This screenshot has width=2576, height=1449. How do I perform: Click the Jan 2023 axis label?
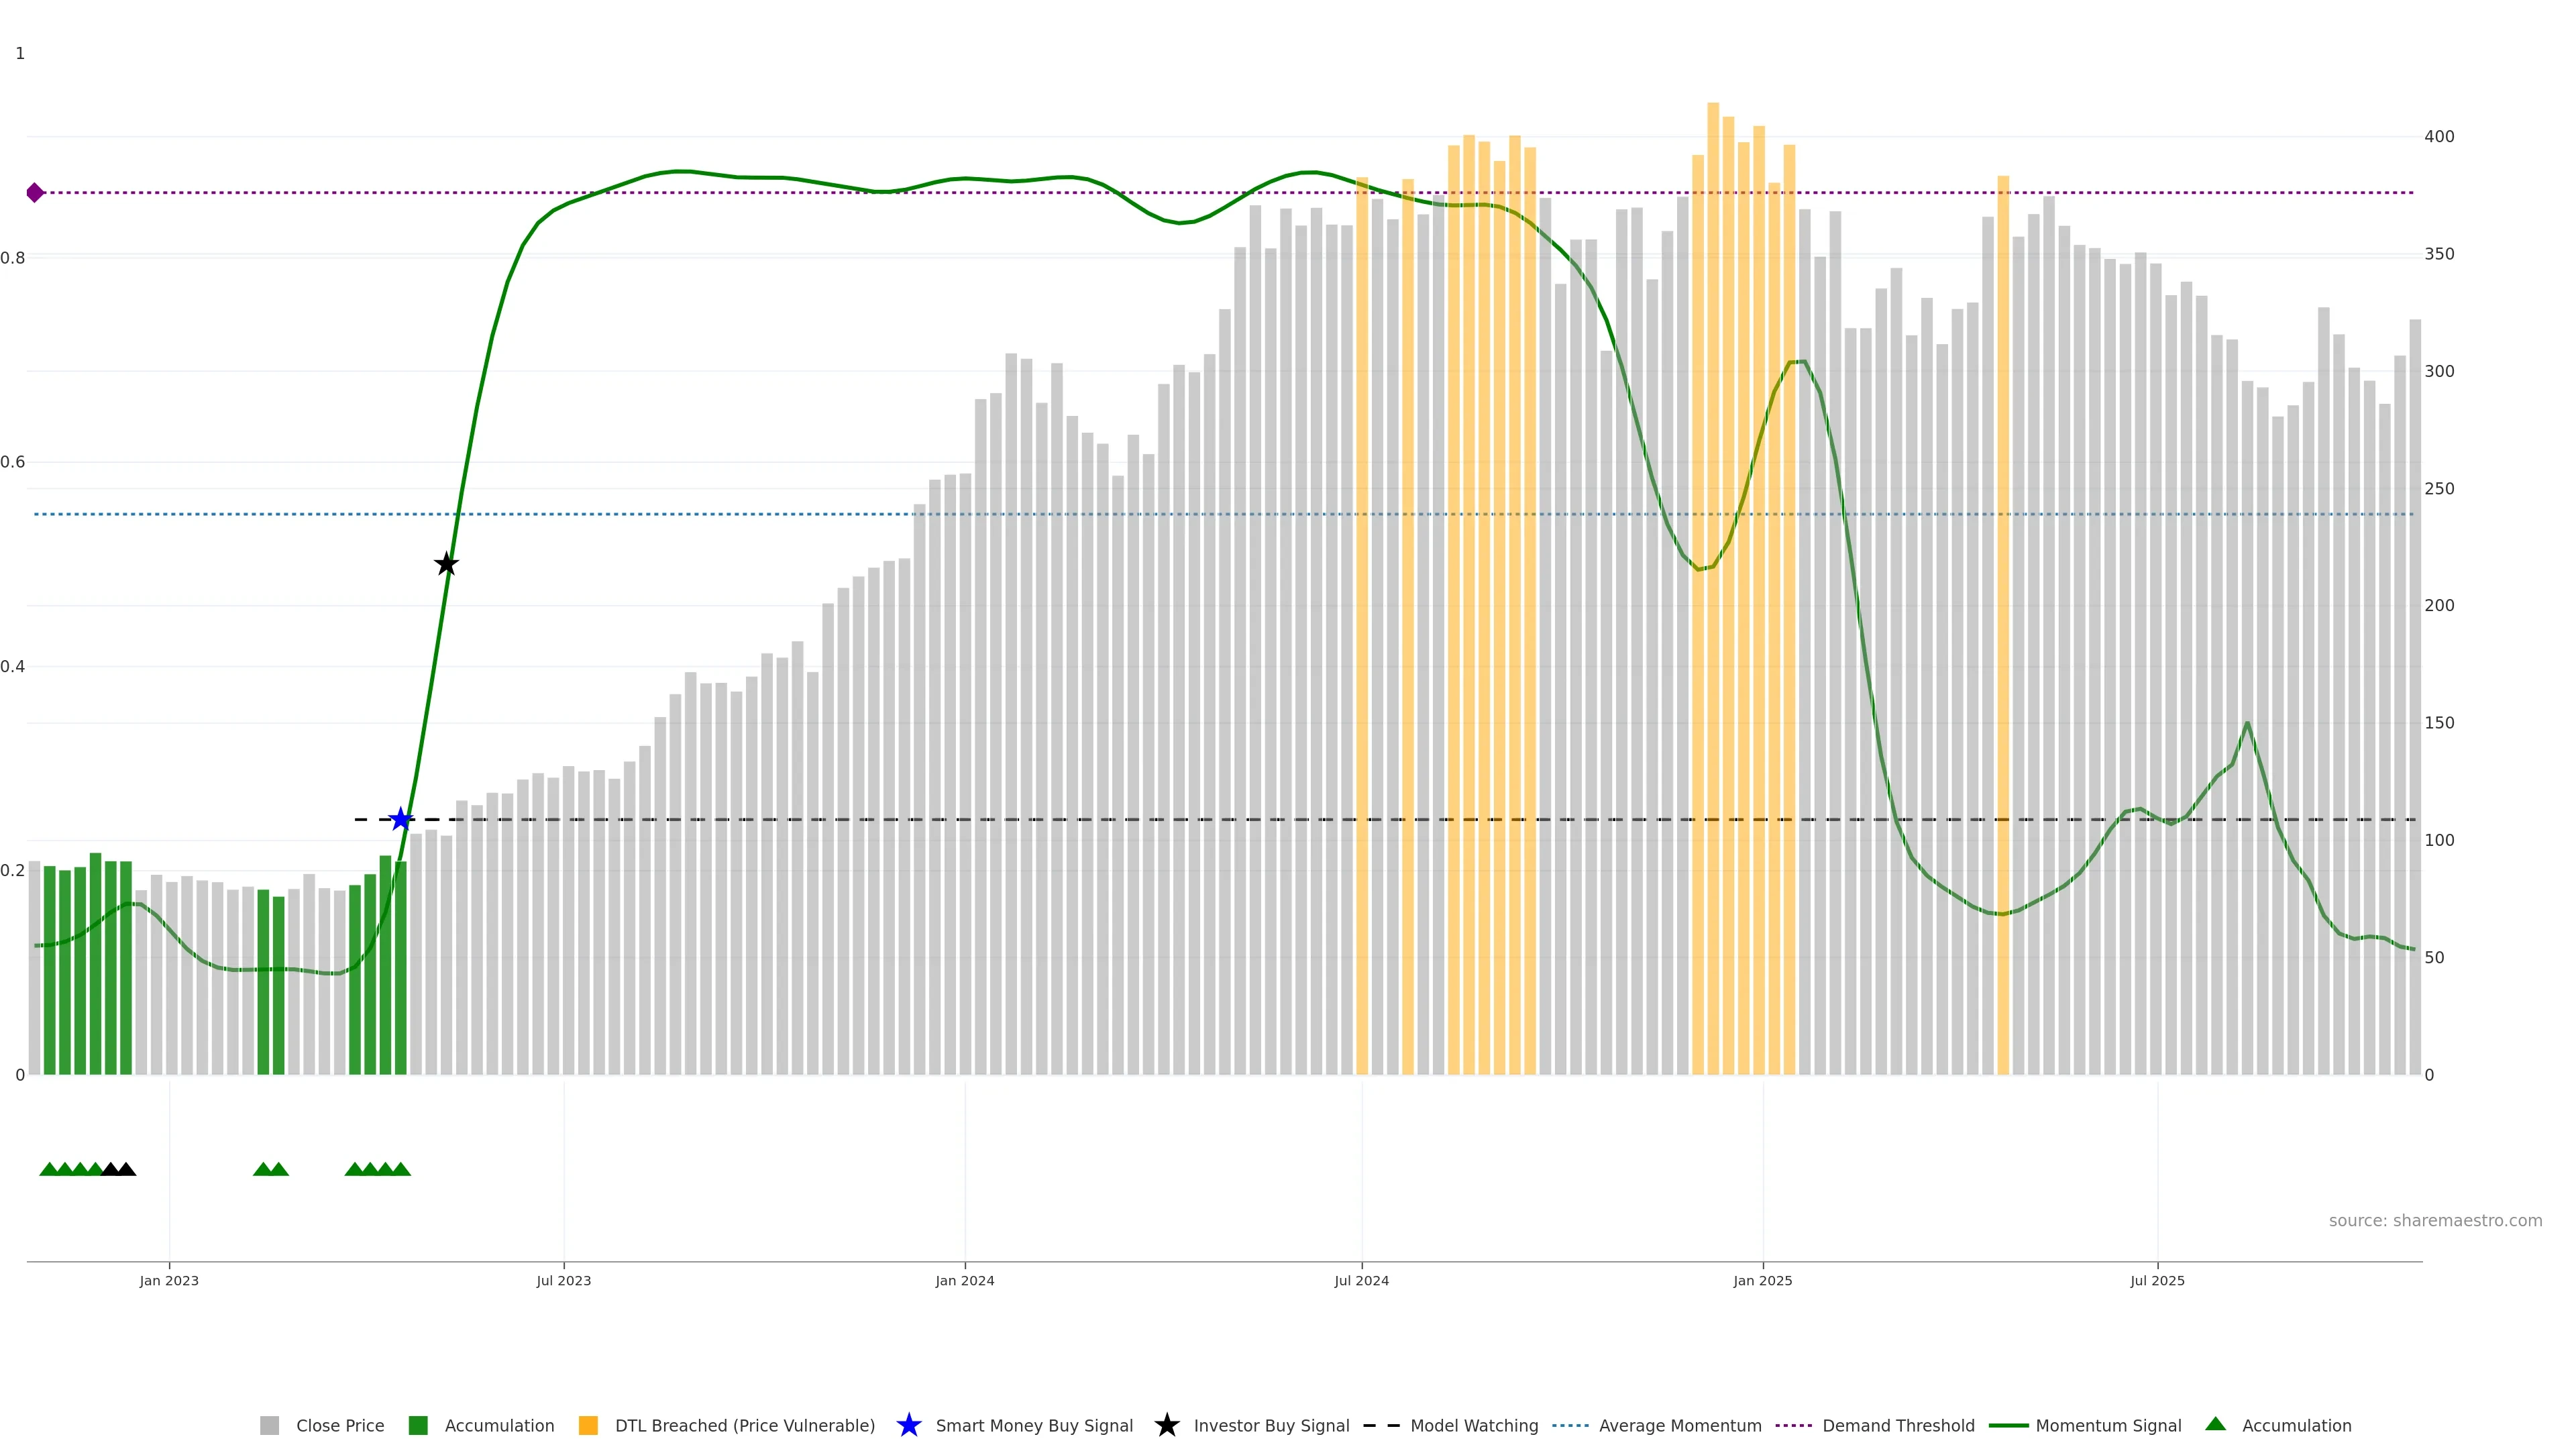tap(169, 1280)
